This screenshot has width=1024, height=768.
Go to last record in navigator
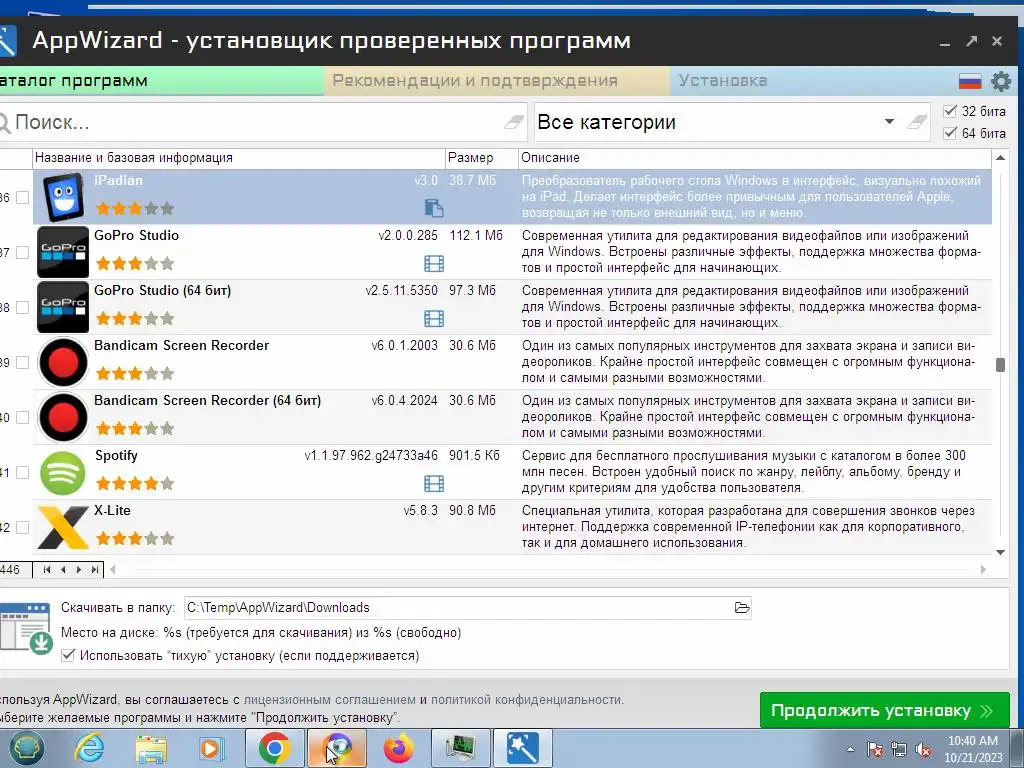click(x=95, y=569)
